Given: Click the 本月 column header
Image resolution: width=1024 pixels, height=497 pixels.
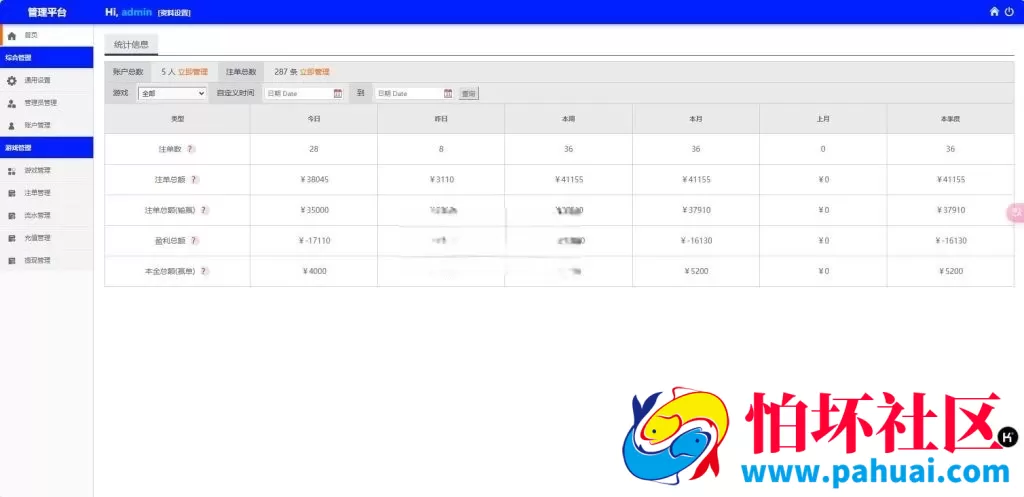Looking at the screenshot, I should click(696, 119).
